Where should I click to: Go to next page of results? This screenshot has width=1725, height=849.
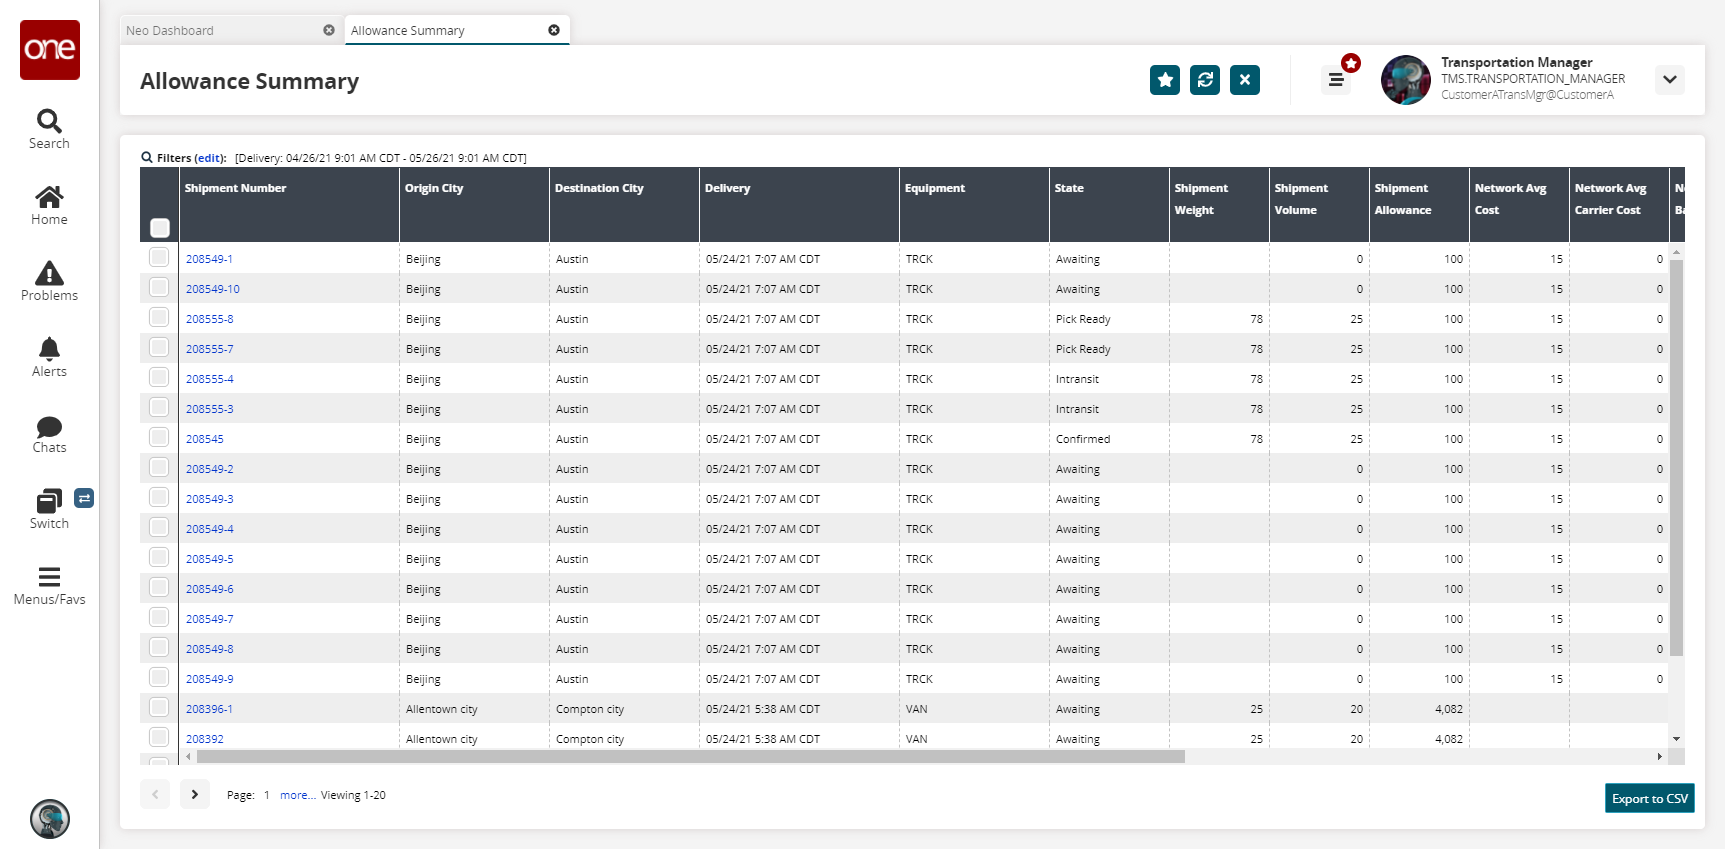point(195,794)
